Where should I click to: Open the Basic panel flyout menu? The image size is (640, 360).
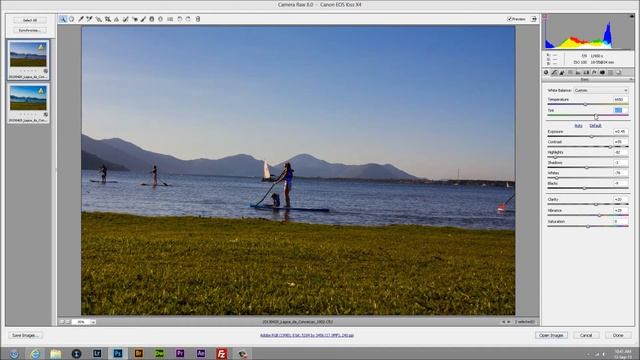point(631,79)
